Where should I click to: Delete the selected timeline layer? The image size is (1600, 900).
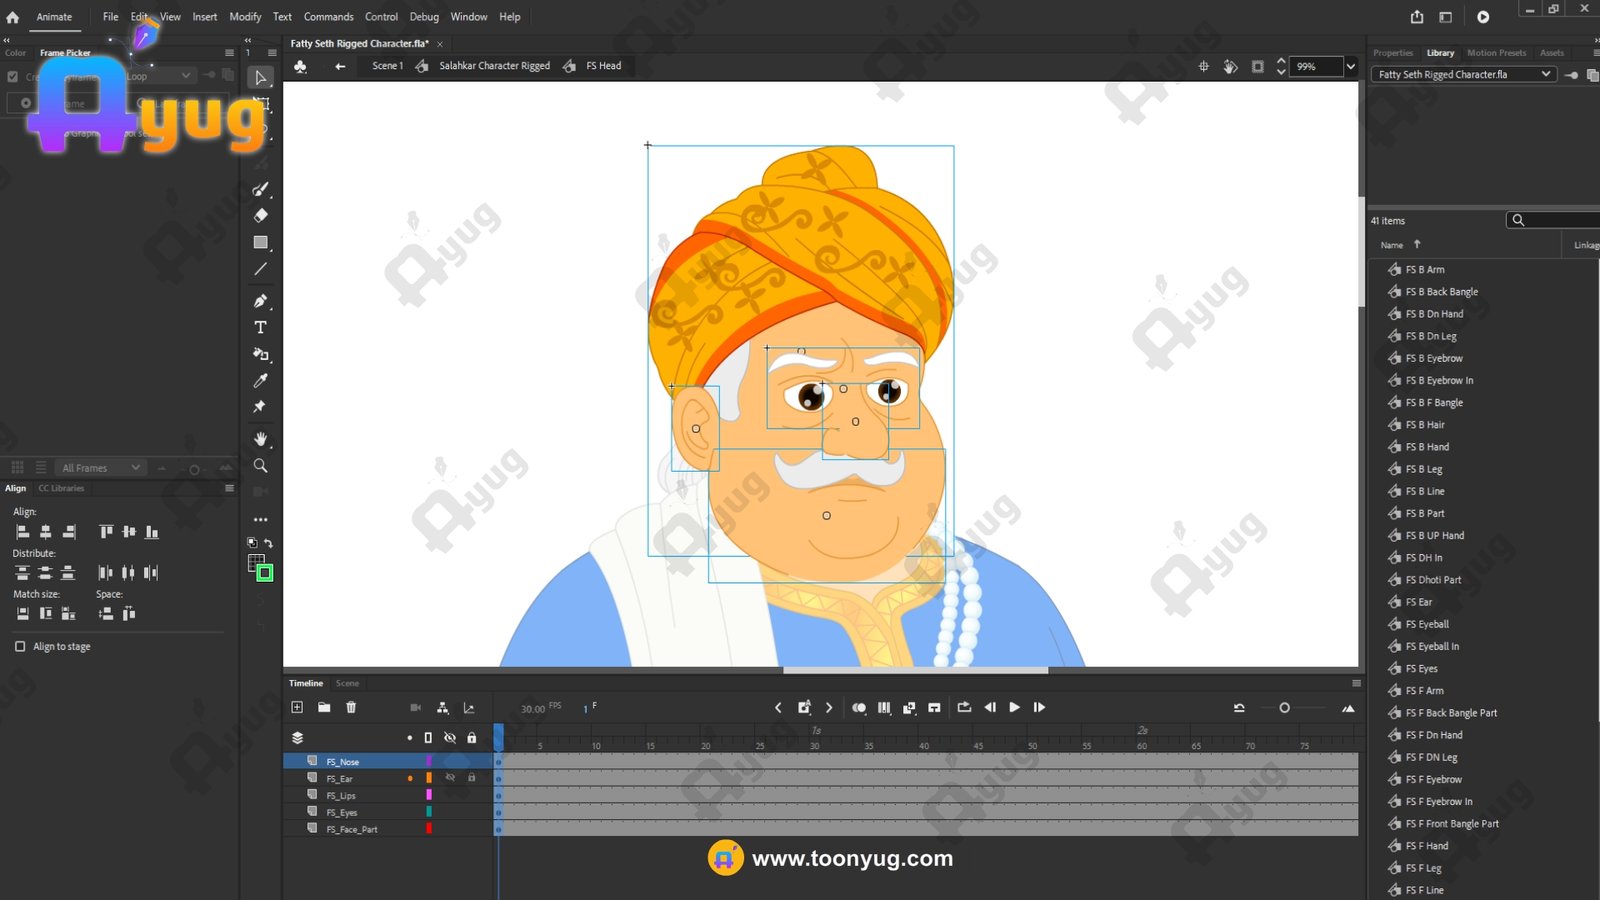(351, 707)
